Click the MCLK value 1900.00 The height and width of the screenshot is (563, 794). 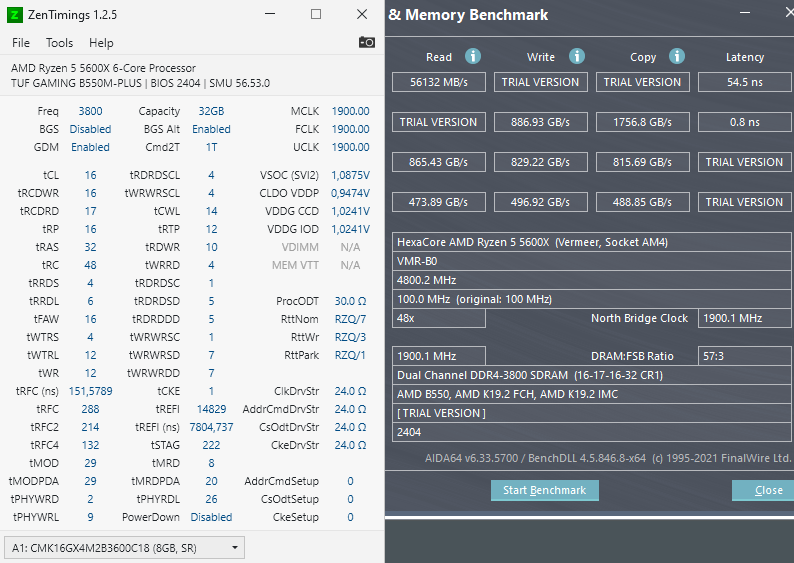coord(350,111)
